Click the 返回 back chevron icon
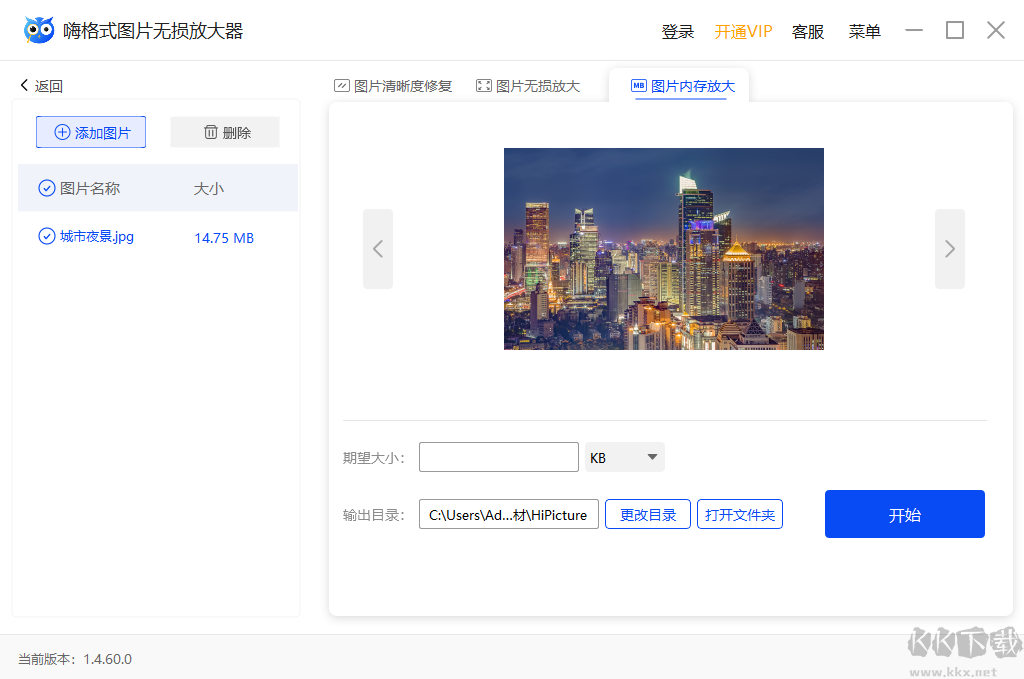Viewport: 1024px width, 679px height. pos(24,85)
